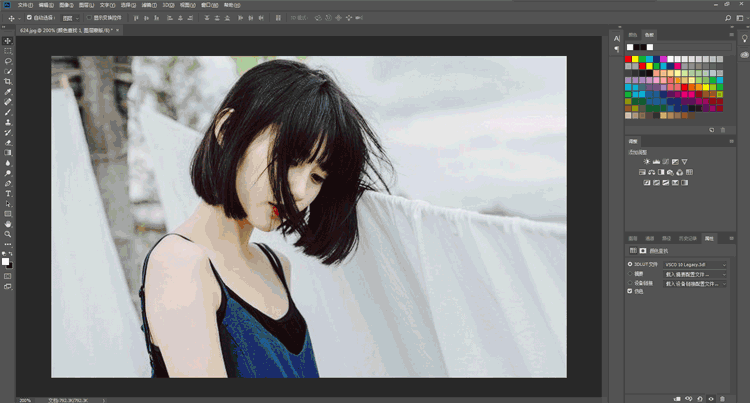Expand the 载入摘要配置文件 dropdown
Viewport: 750px width, 403px height.
(694, 273)
